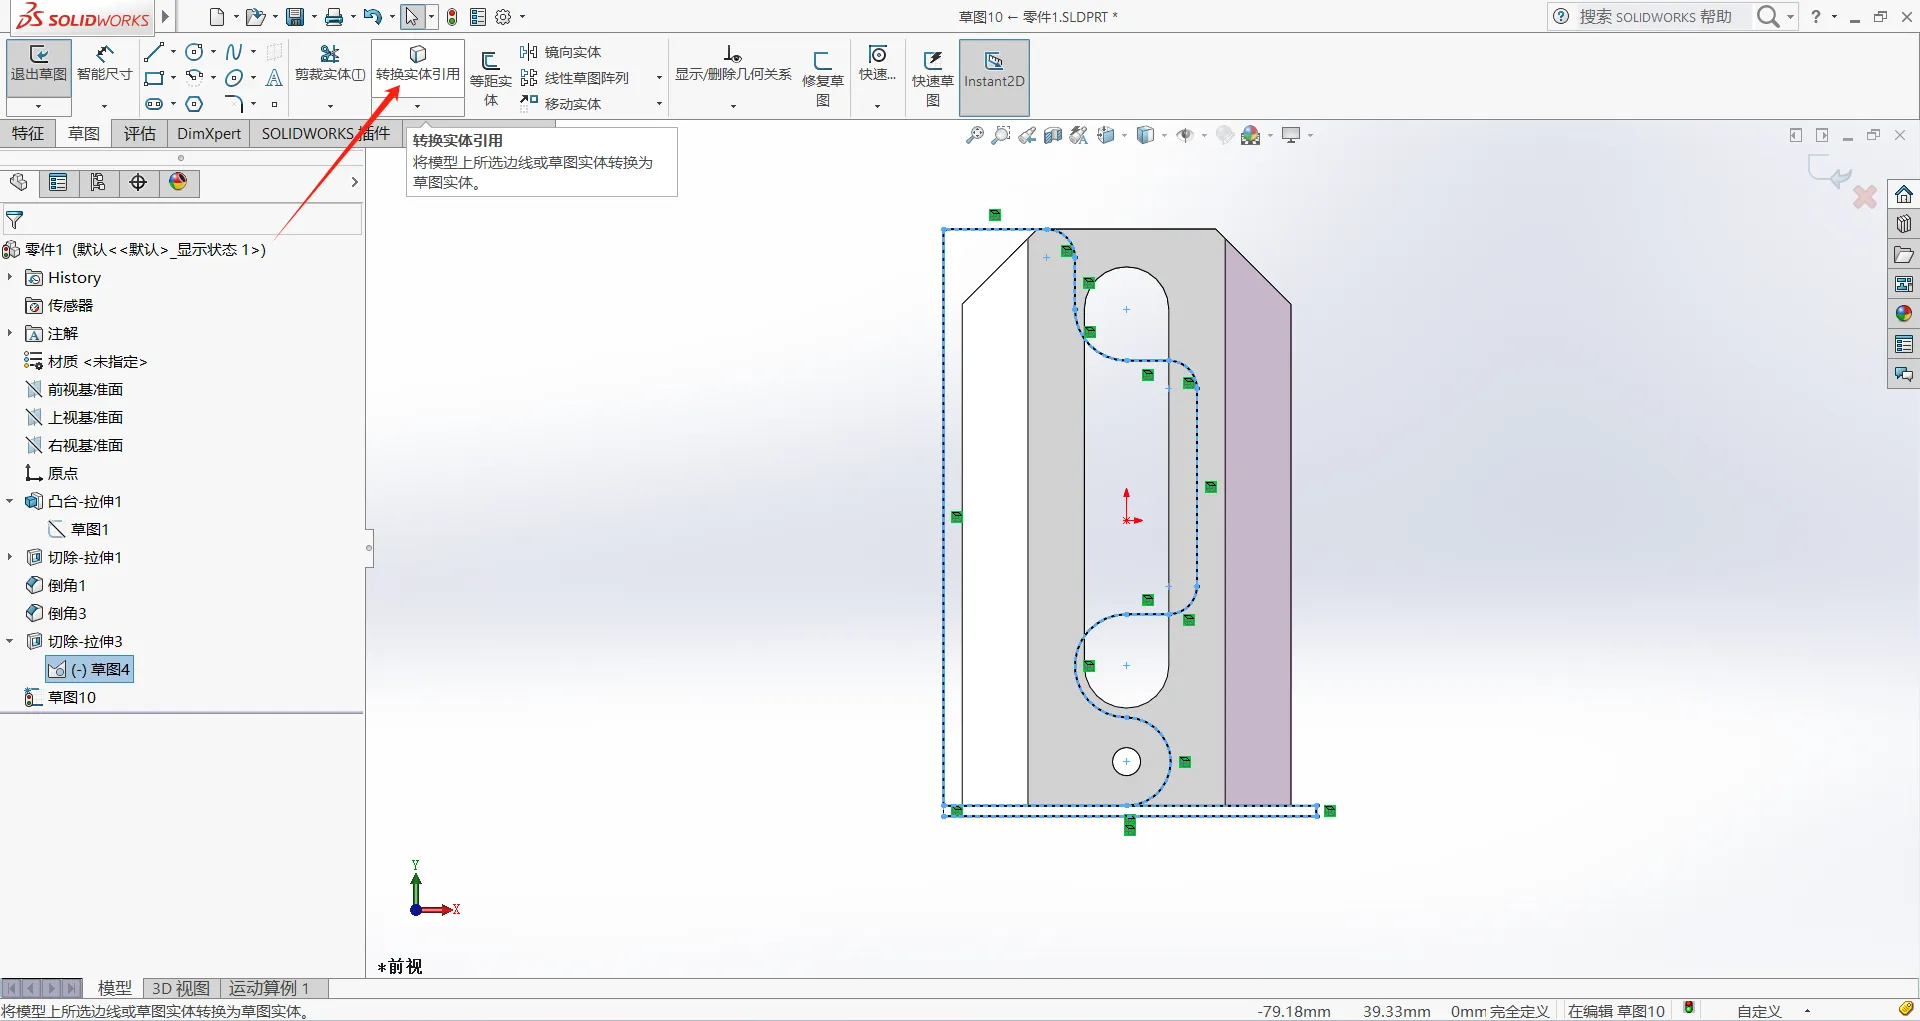This screenshot has width=1920, height=1021.
Task: Click the 修复草图 button
Action: click(823, 78)
